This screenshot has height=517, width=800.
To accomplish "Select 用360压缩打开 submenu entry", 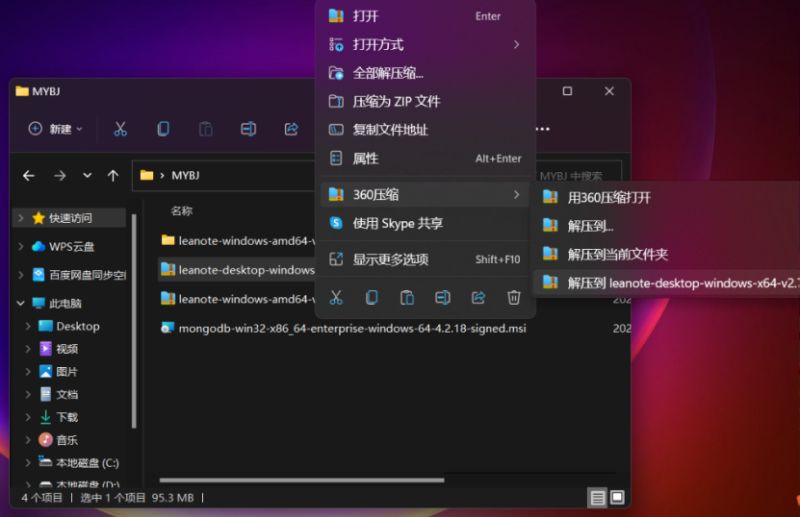I will point(668,198).
